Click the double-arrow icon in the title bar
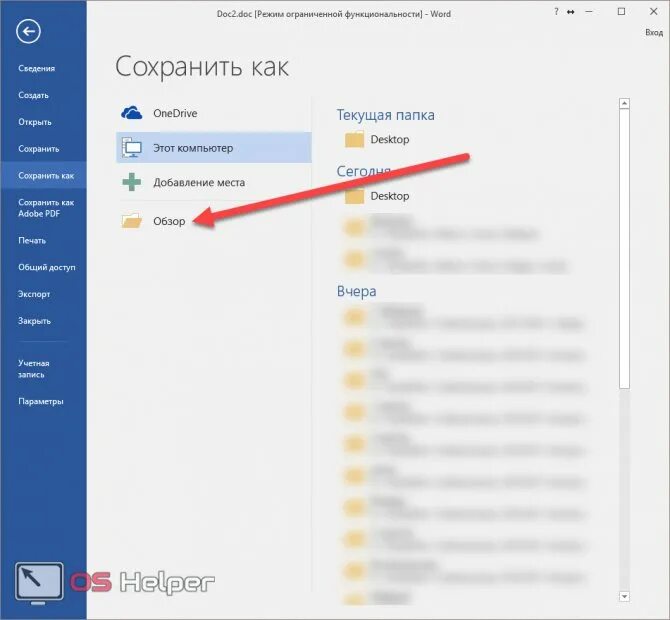Screen dimensions: 670x620 click(x=570, y=12)
